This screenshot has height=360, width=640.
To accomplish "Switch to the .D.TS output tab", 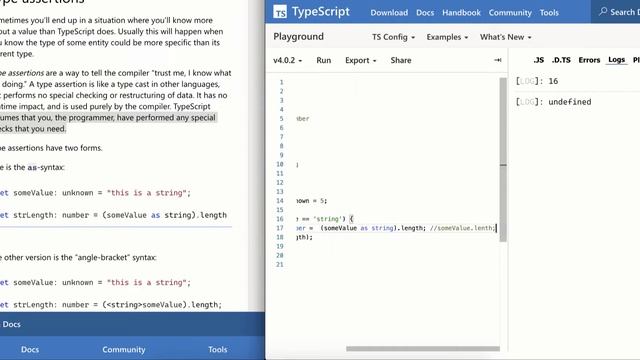I will tap(561, 60).
